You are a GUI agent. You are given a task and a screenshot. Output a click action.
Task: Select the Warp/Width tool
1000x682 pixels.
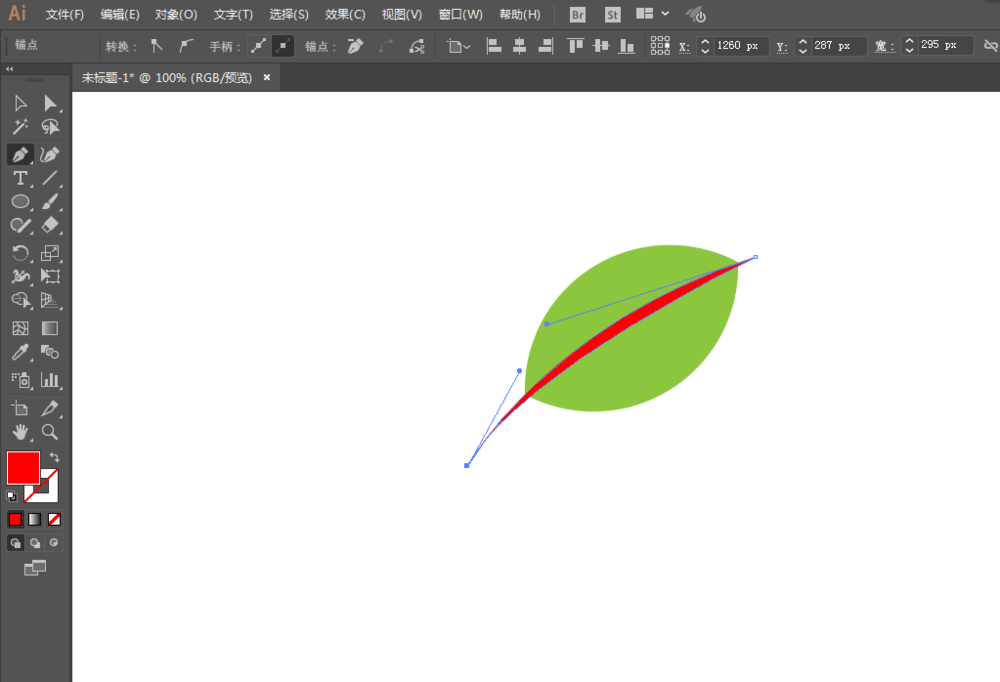pos(20,276)
